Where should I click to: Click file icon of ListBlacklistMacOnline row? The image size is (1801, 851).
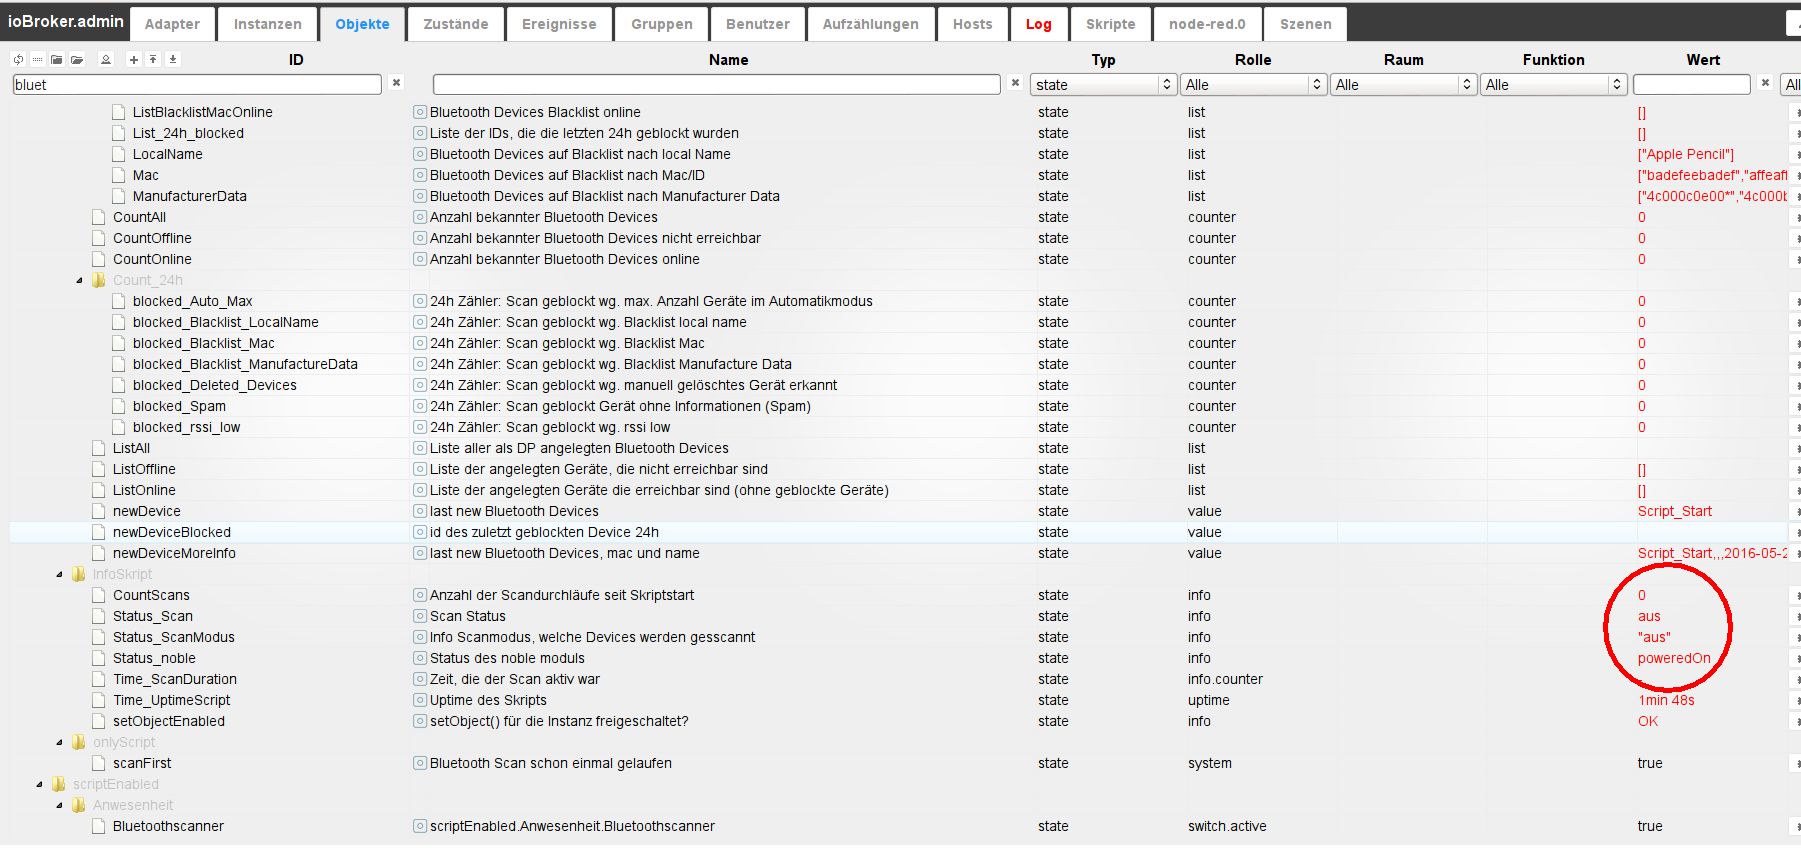[119, 112]
